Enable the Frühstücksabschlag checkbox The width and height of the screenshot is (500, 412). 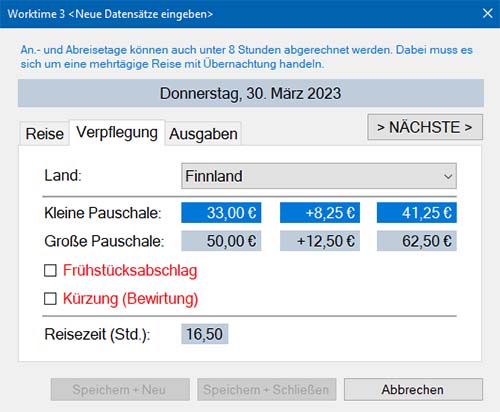click(50, 270)
